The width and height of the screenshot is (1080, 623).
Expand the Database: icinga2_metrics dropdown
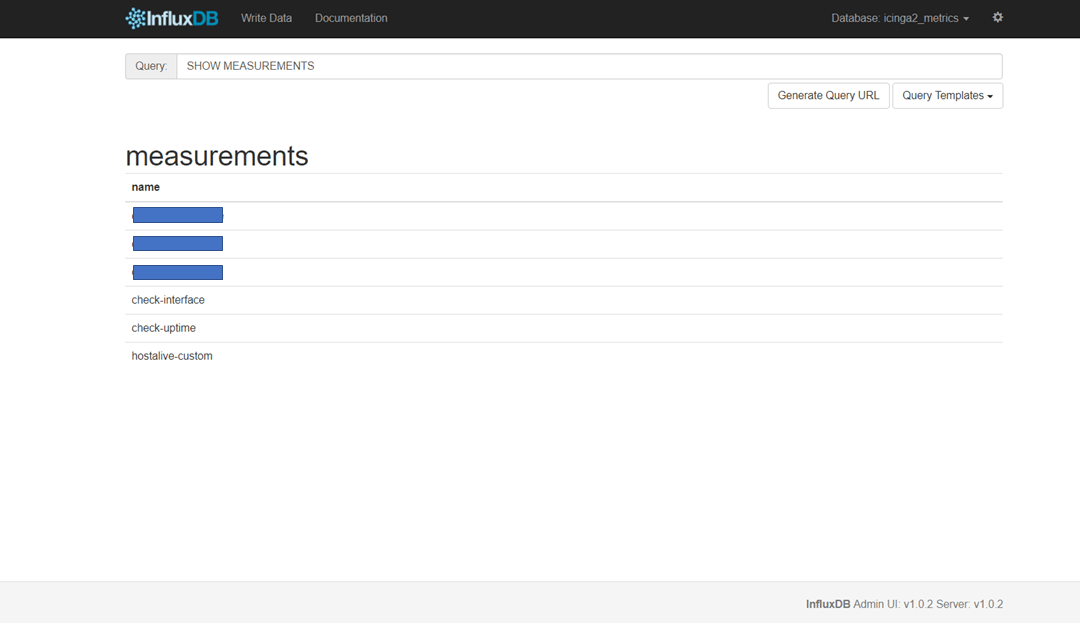click(900, 19)
